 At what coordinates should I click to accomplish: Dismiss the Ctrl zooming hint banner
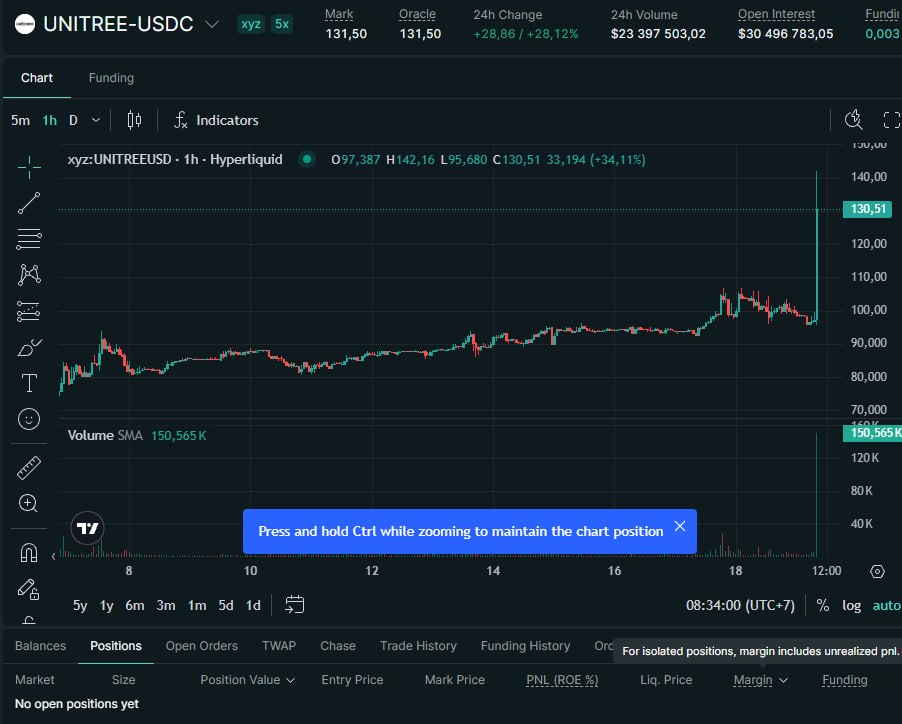point(679,526)
